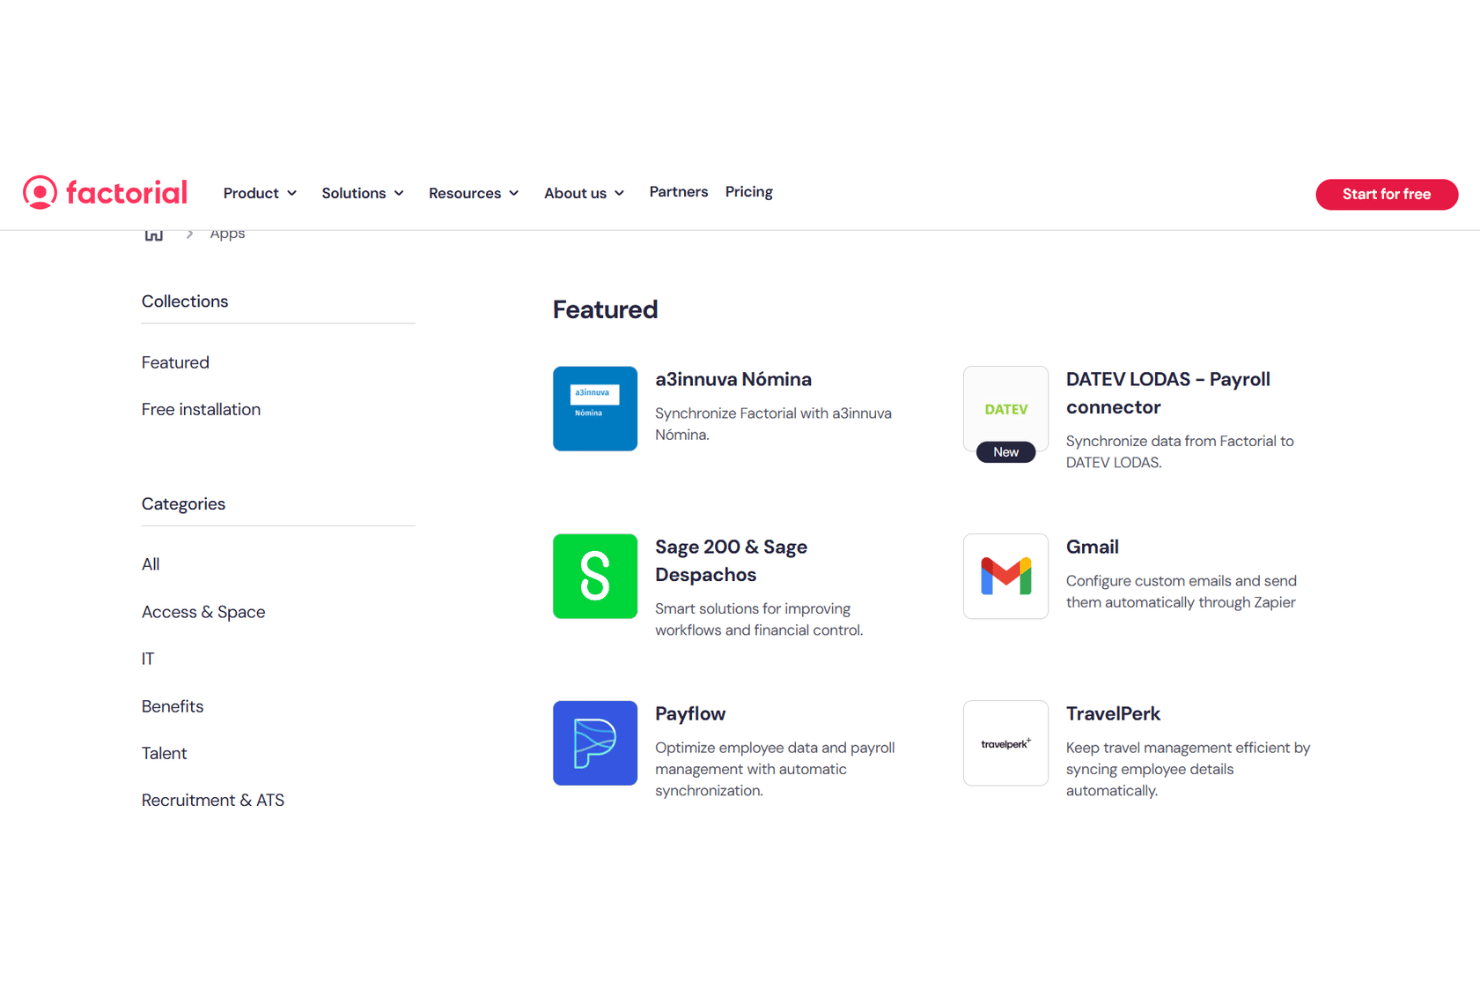Viewport: 1480px width, 987px height.
Task: Open the green Sage app icon
Action: pyautogui.click(x=595, y=576)
